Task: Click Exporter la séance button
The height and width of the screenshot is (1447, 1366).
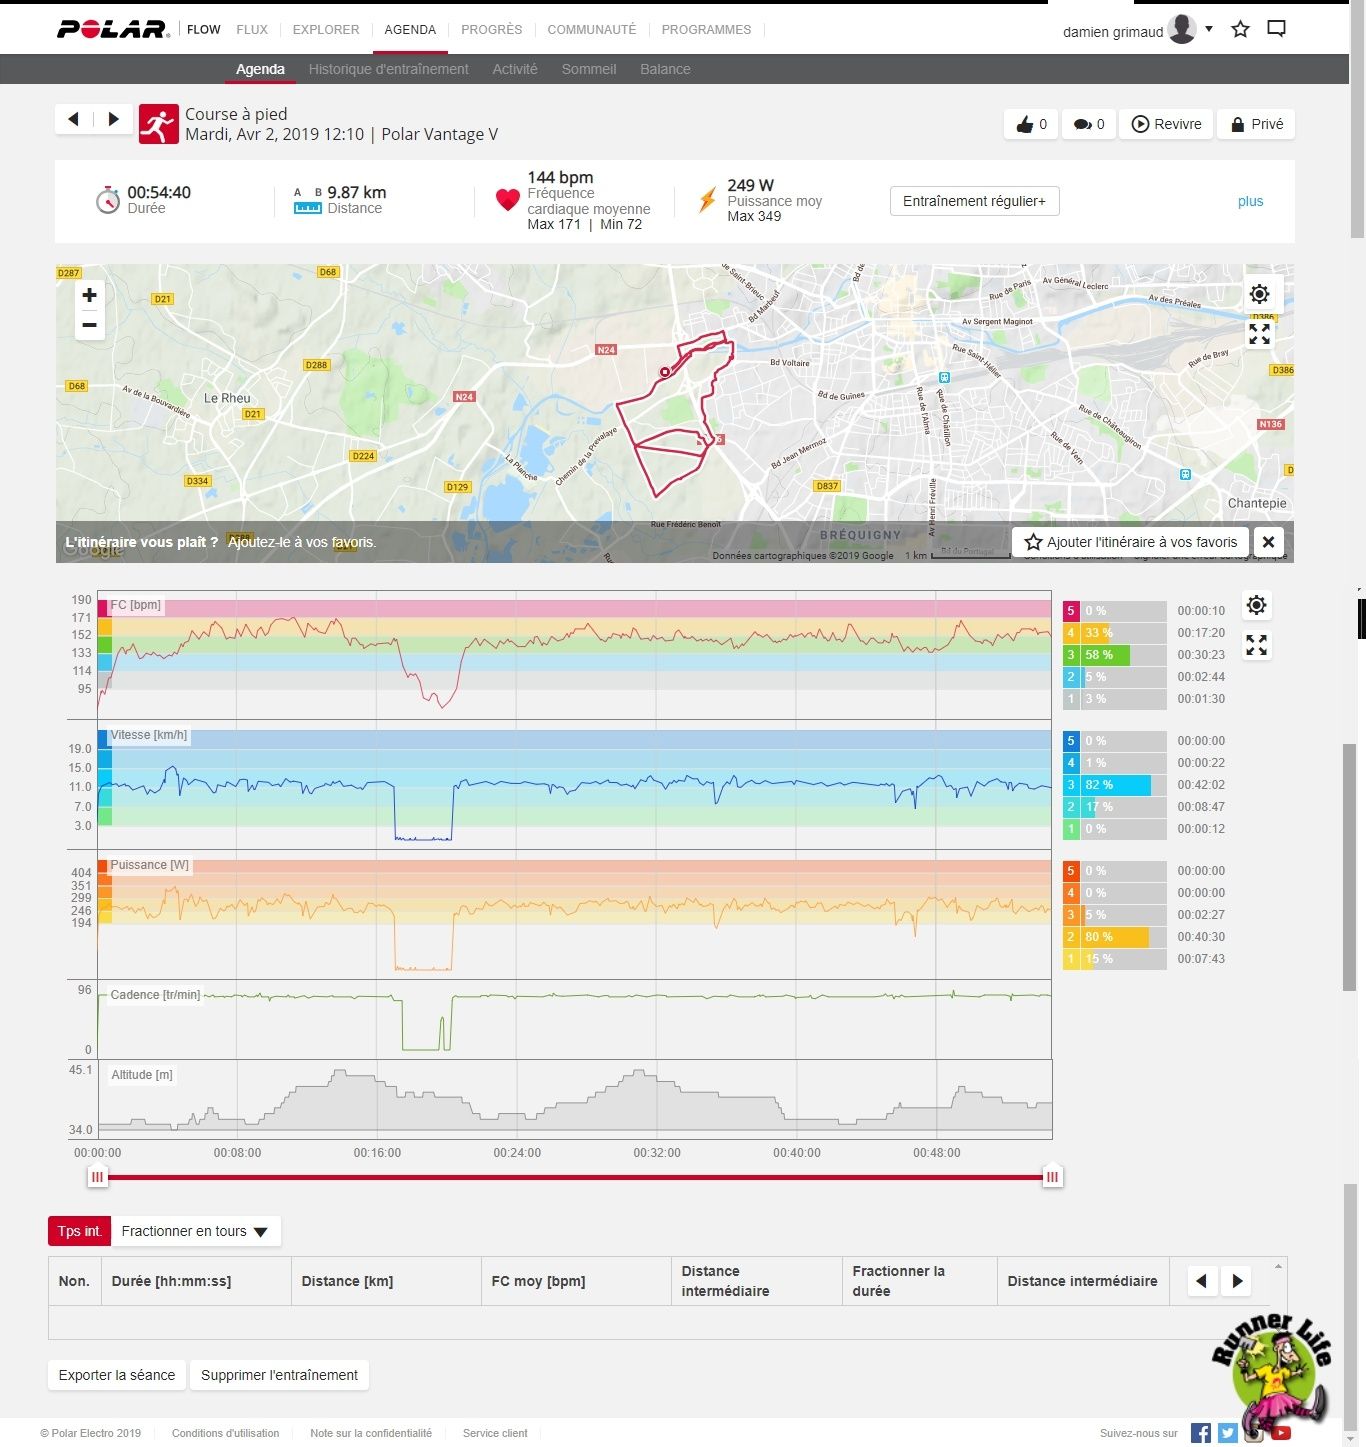Action: click(x=117, y=1375)
